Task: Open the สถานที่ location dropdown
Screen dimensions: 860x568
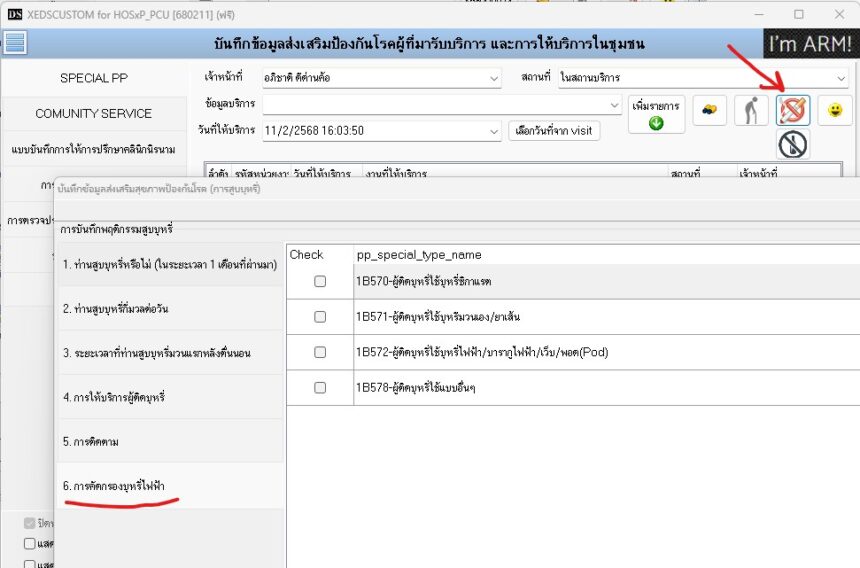Action: click(841, 78)
